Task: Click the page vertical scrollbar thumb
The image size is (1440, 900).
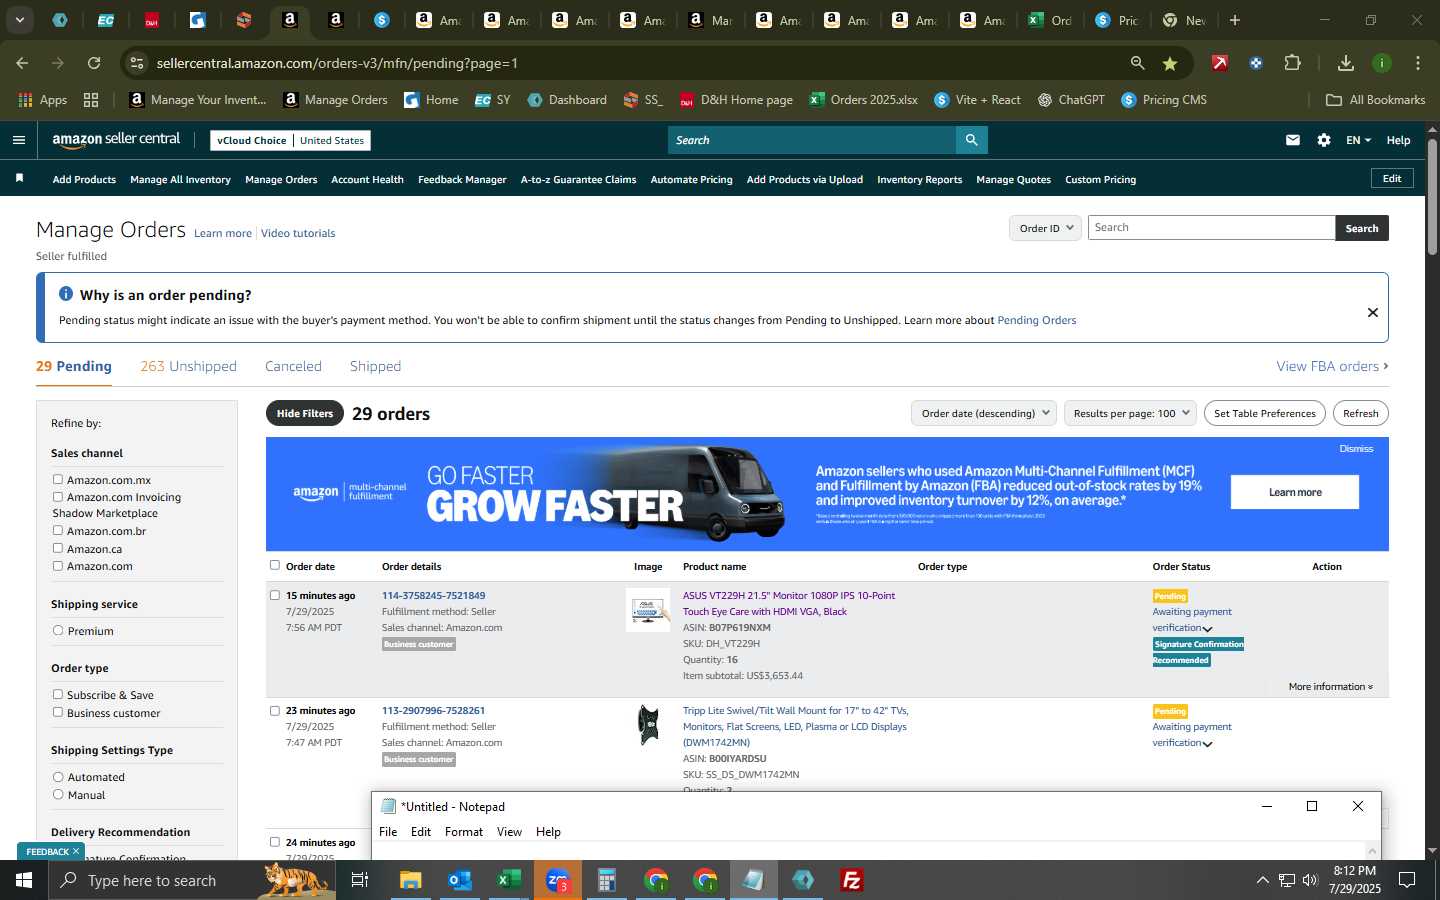Action: (1432, 195)
